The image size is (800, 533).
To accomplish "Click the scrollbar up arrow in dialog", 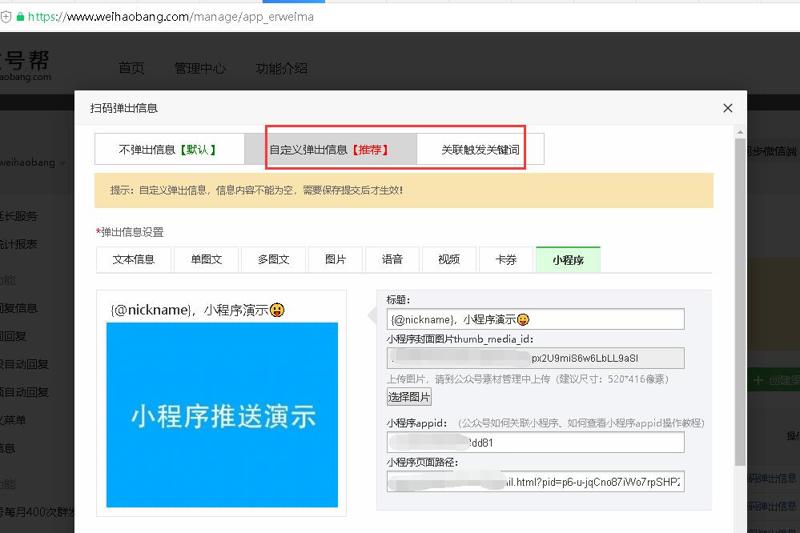I will (740, 133).
